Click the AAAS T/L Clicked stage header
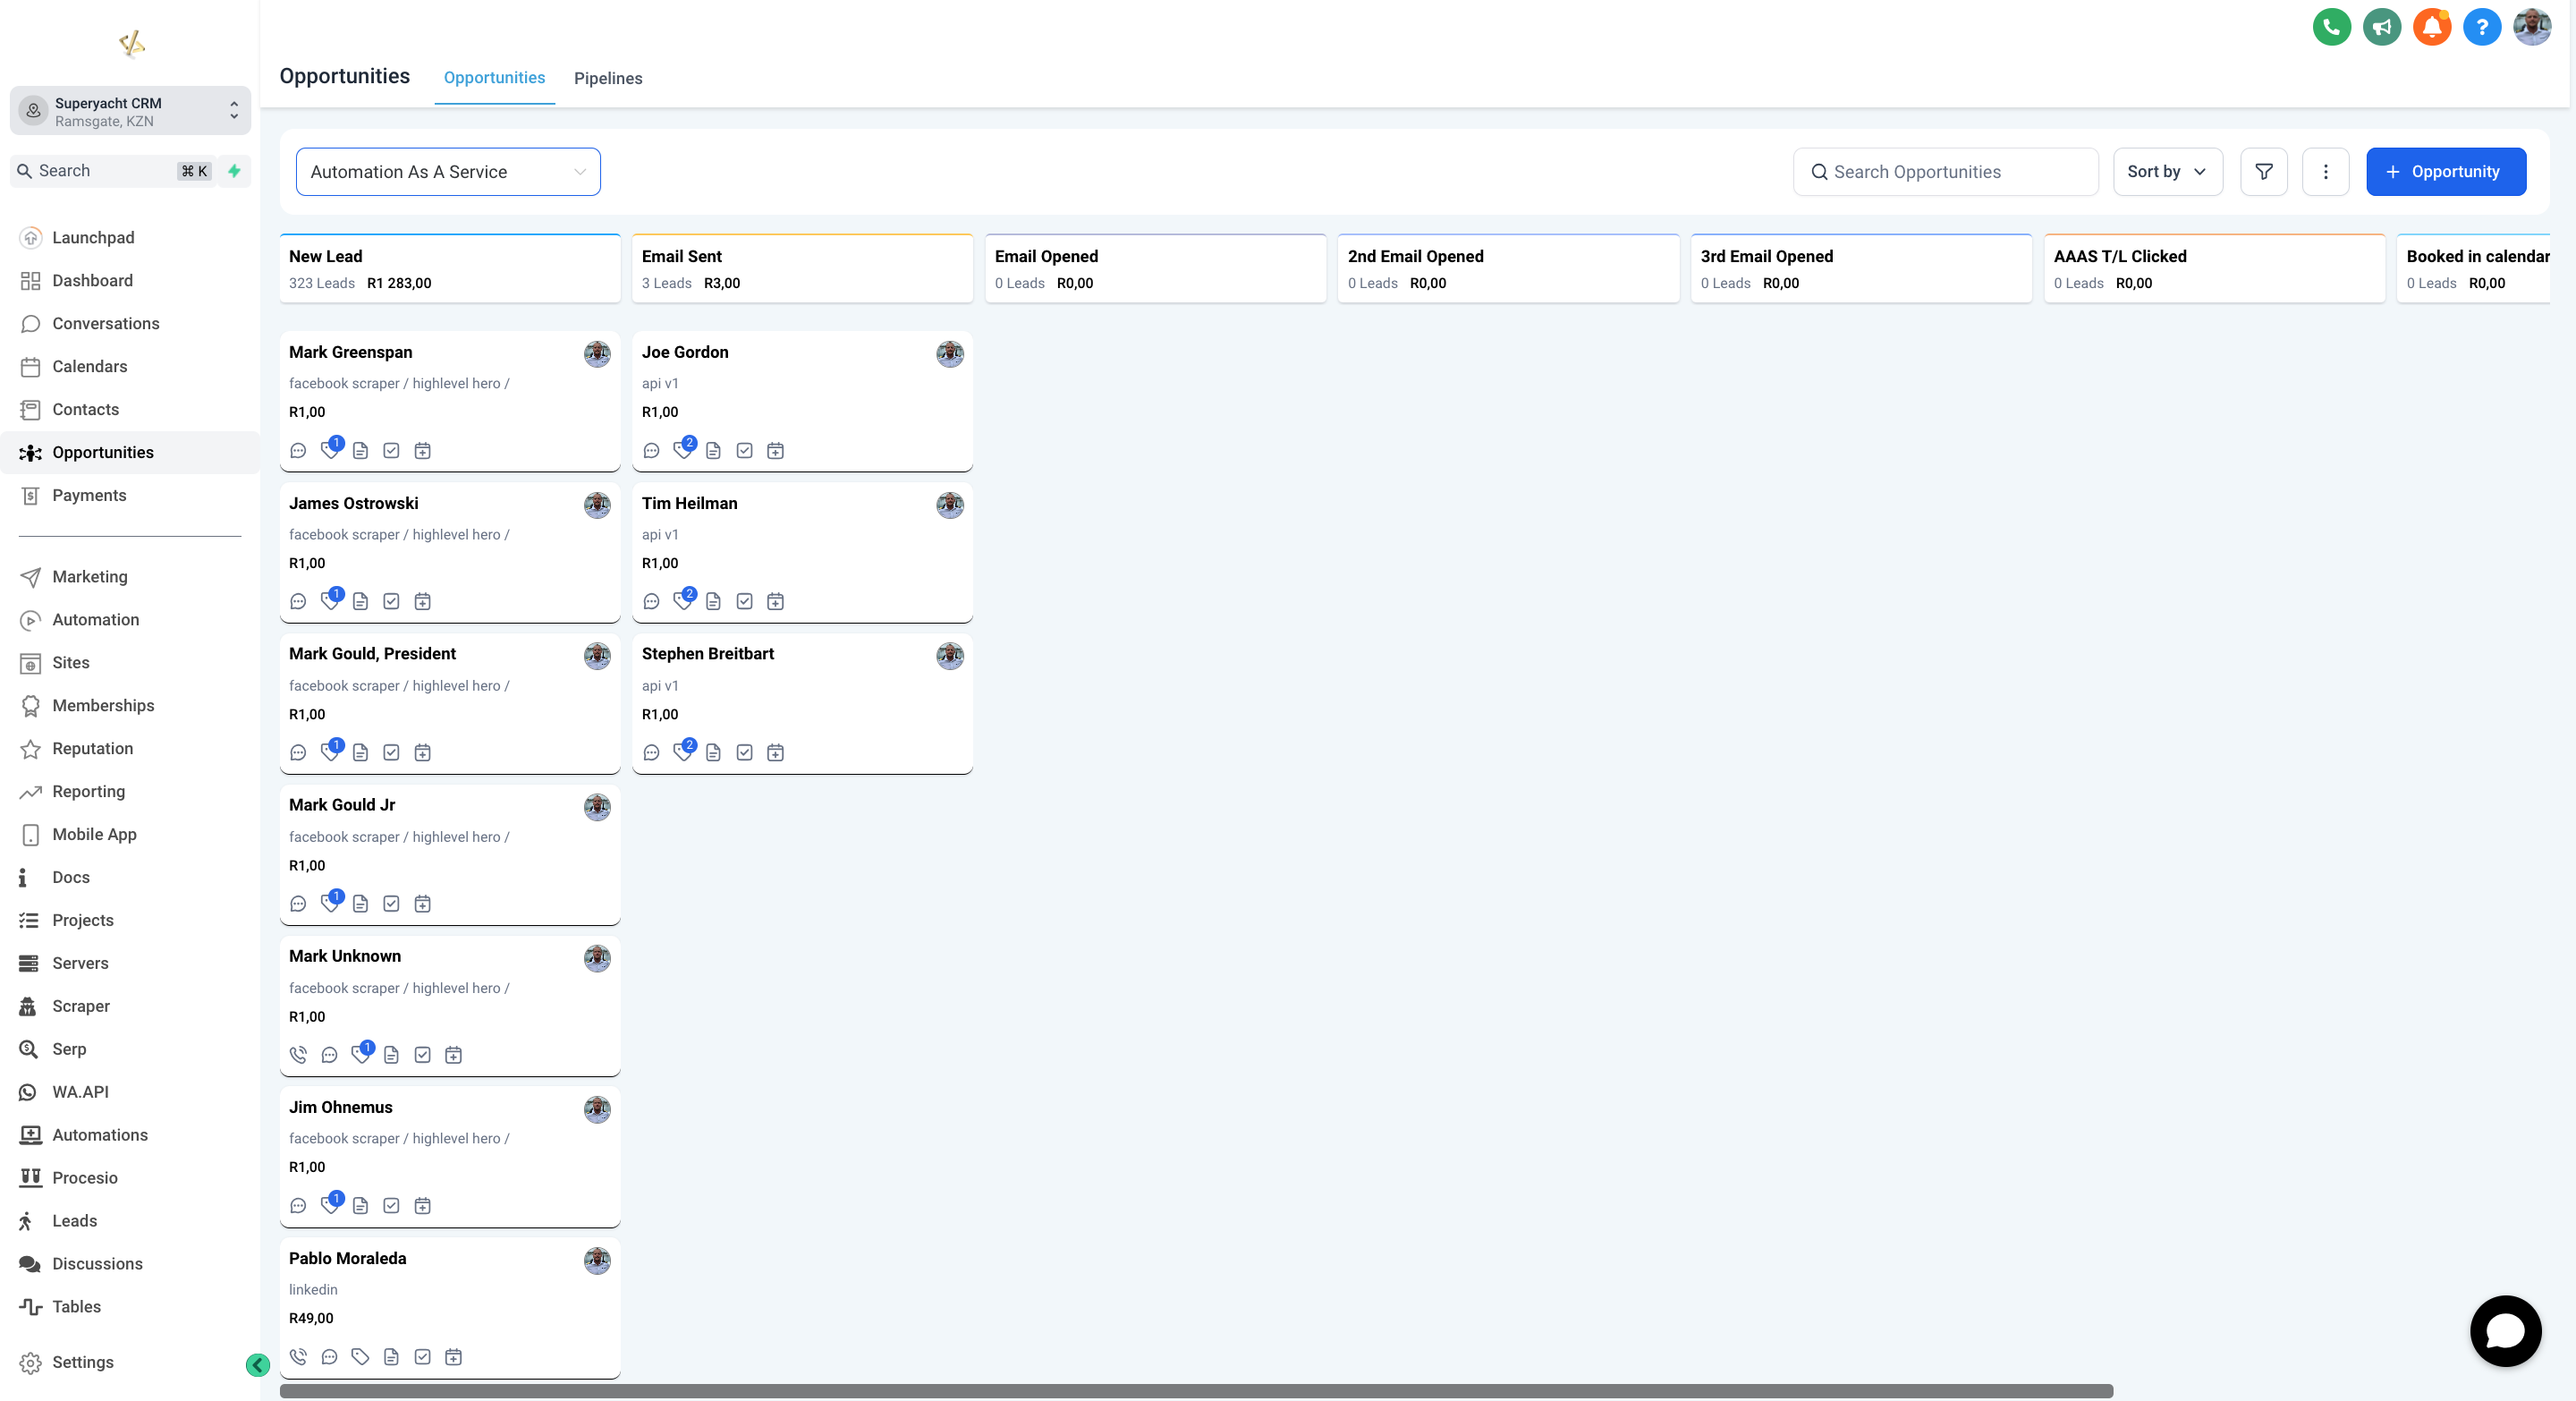 [x=2214, y=269]
